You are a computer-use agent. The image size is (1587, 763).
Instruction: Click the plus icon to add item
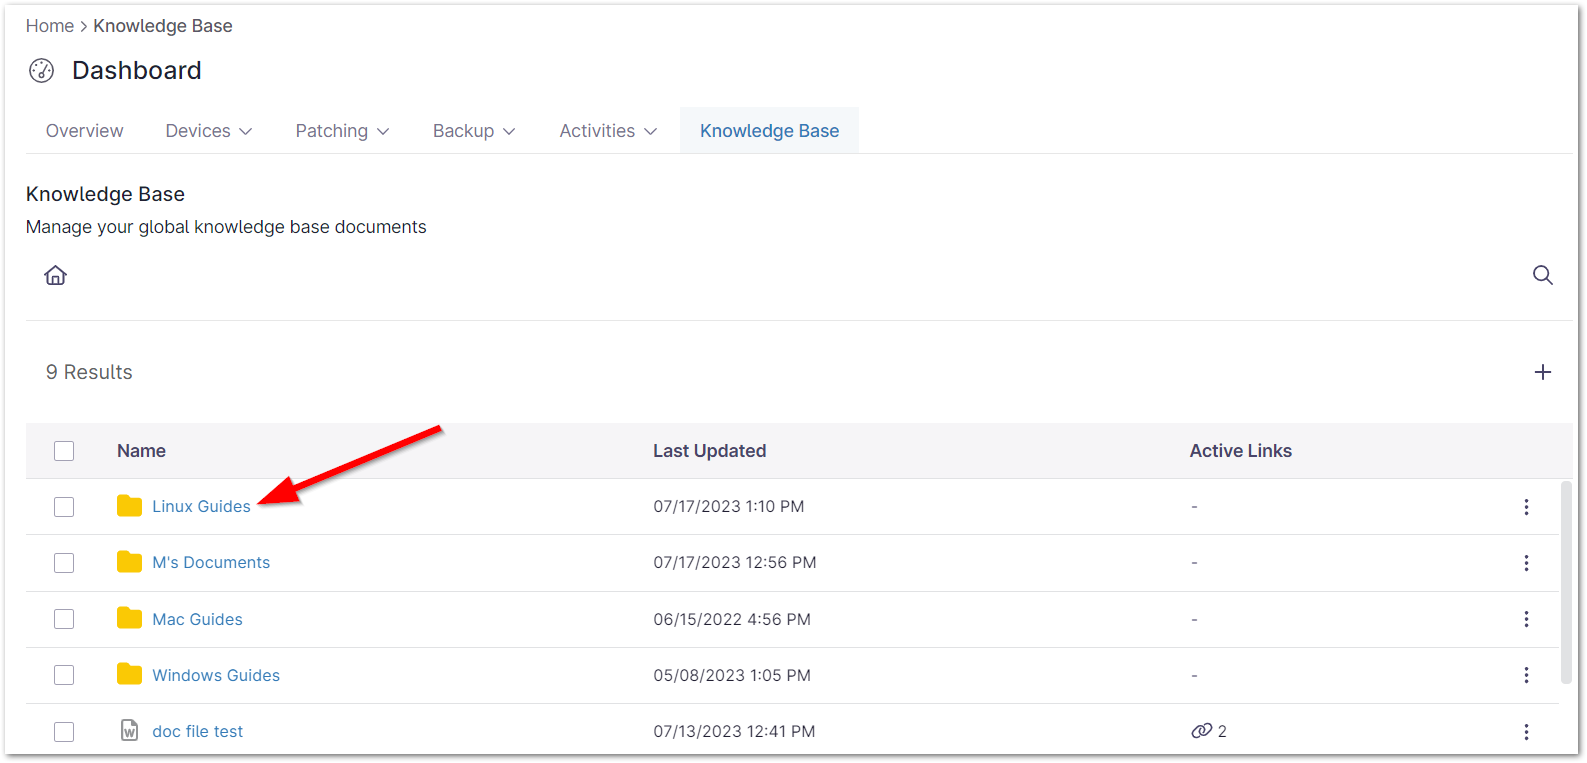pyautogui.click(x=1542, y=372)
